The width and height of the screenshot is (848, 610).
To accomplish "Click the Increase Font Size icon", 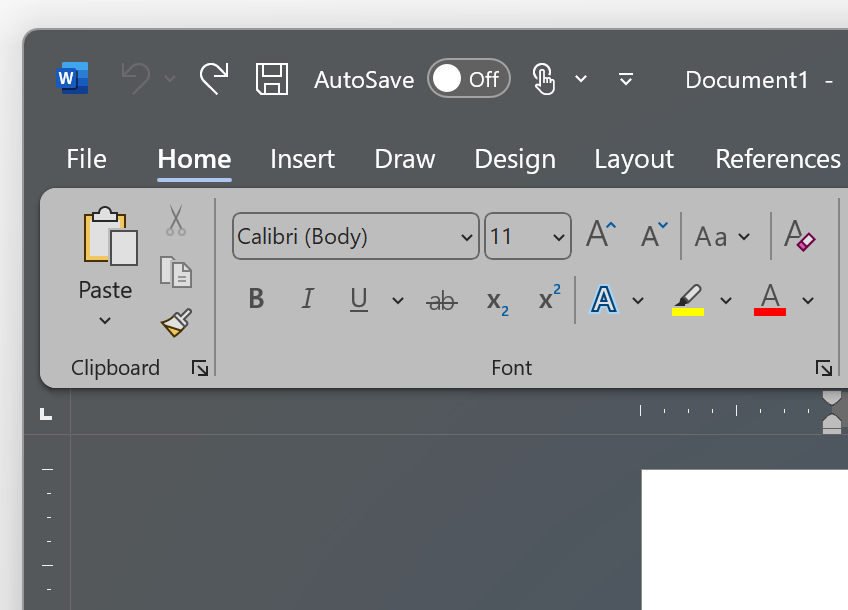I will click(599, 234).
